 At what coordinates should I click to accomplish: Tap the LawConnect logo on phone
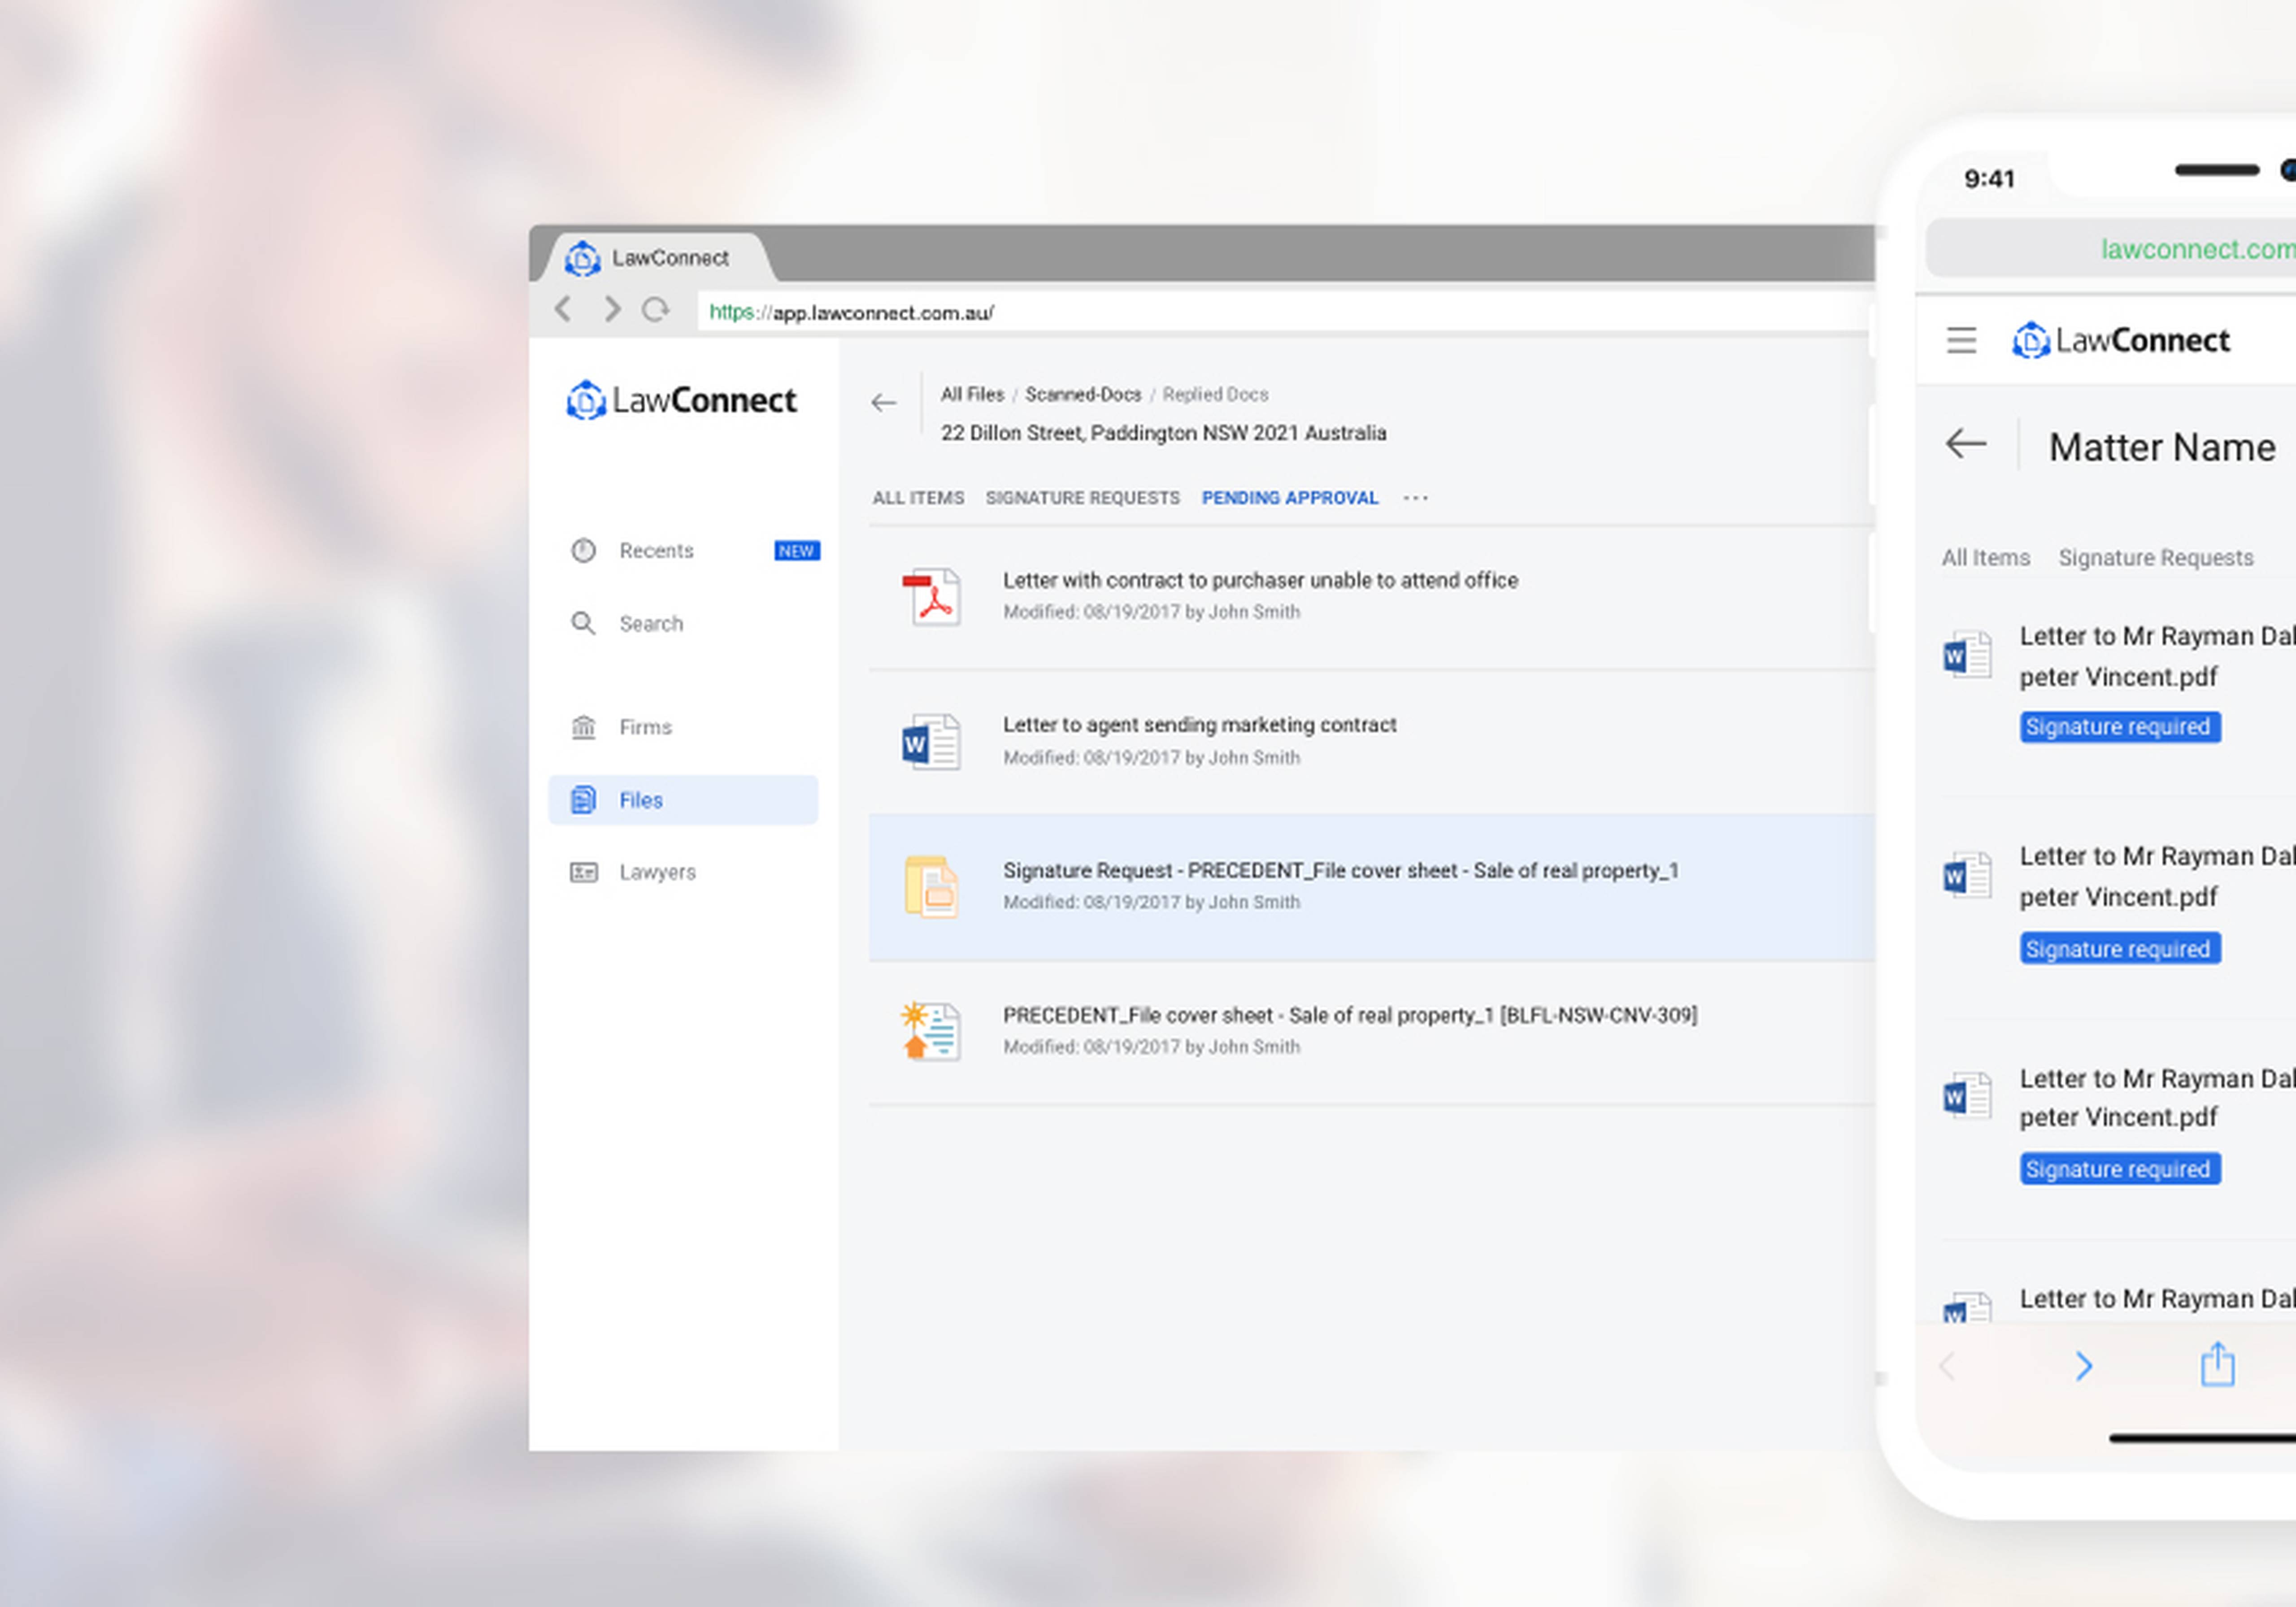pyautogui.click(x=2121, y=341)
